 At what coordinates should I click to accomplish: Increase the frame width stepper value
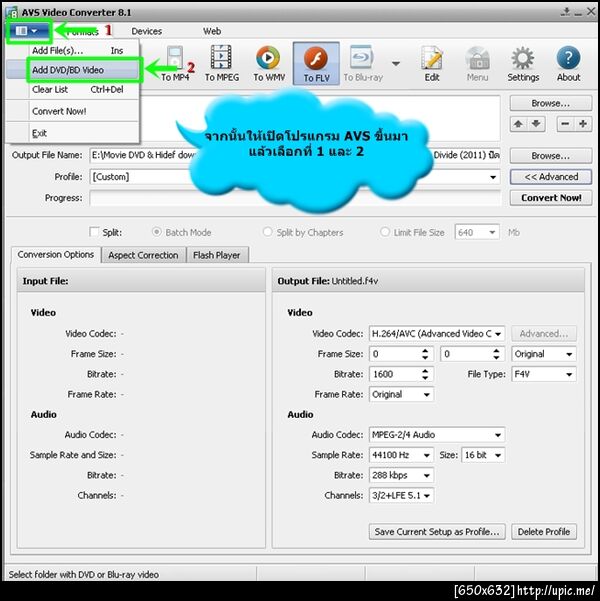tap(425, 351)
